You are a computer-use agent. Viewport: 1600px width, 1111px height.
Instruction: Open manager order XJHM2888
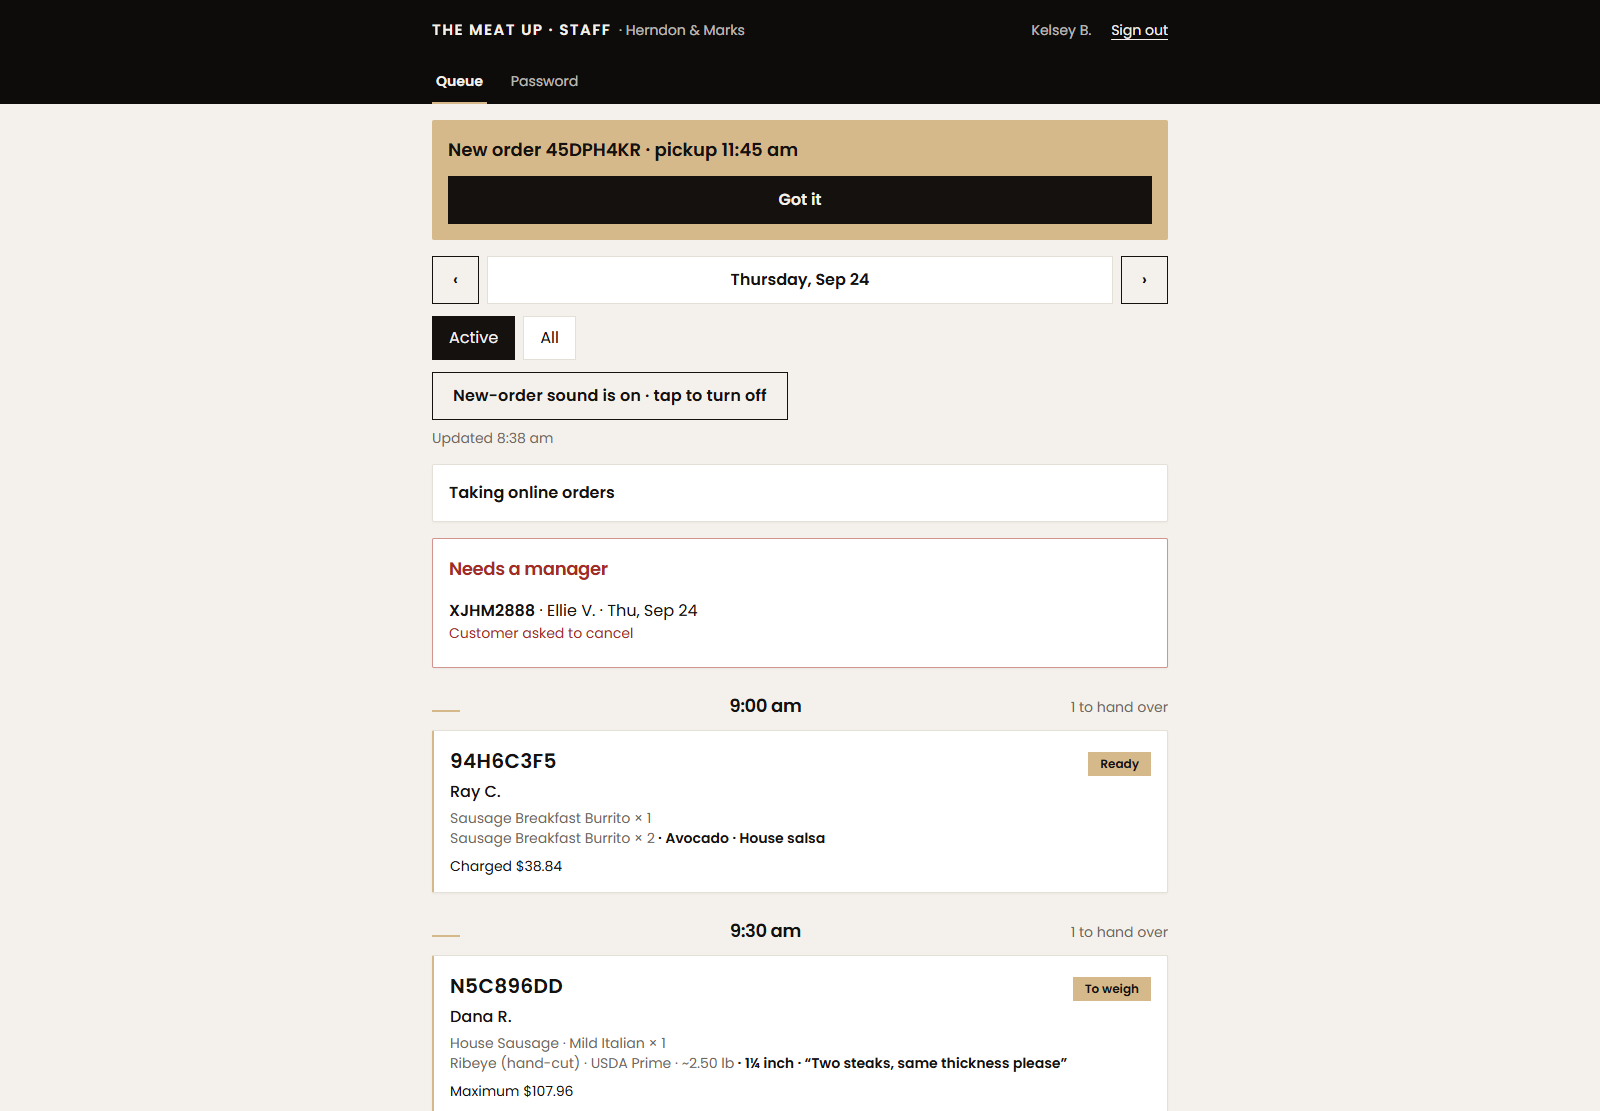tap(573, 610)
